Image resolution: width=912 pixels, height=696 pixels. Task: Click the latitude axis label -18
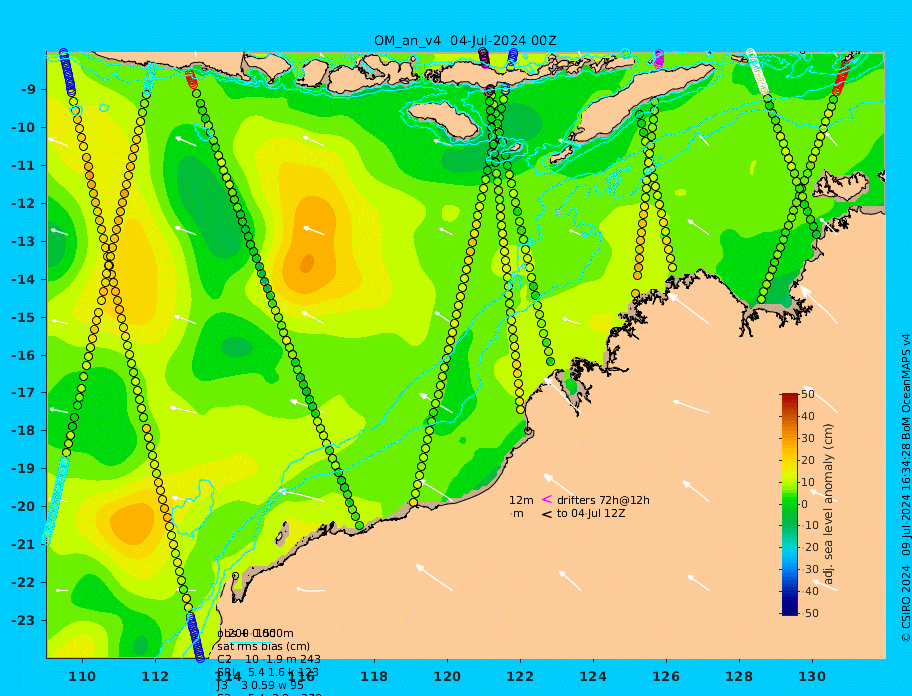click(24, 431)
